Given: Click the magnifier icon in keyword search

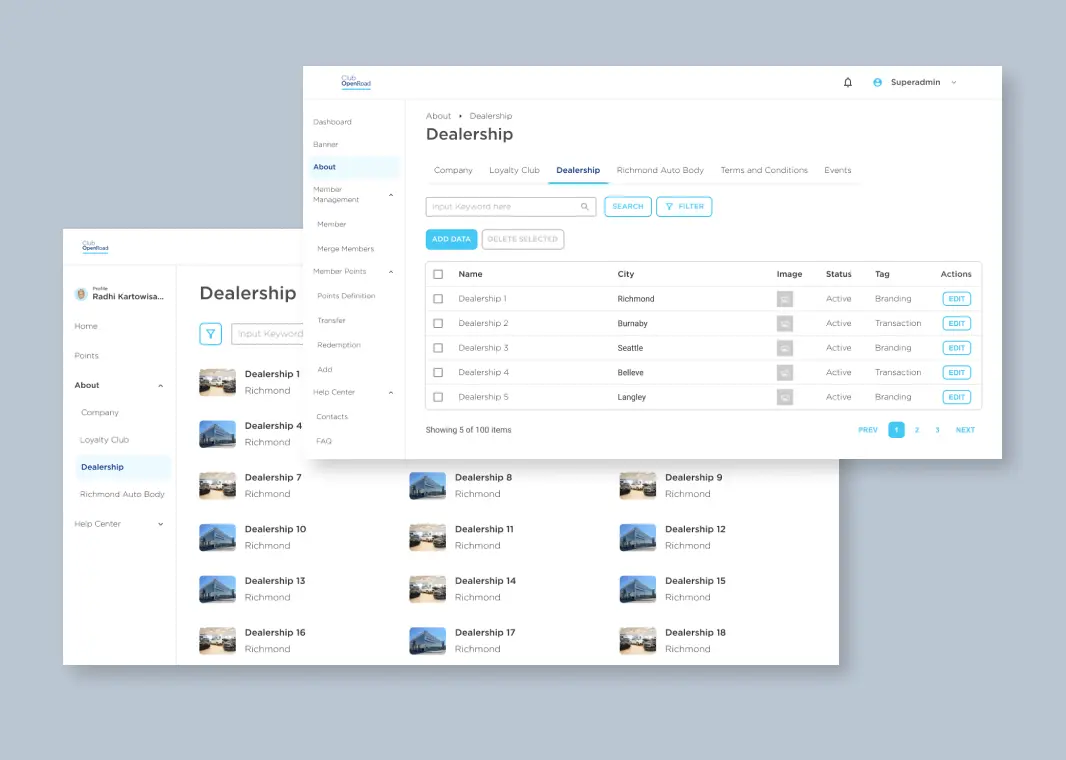Looking at the screenshot, I should pyautogui.click(x=585, y=207).
